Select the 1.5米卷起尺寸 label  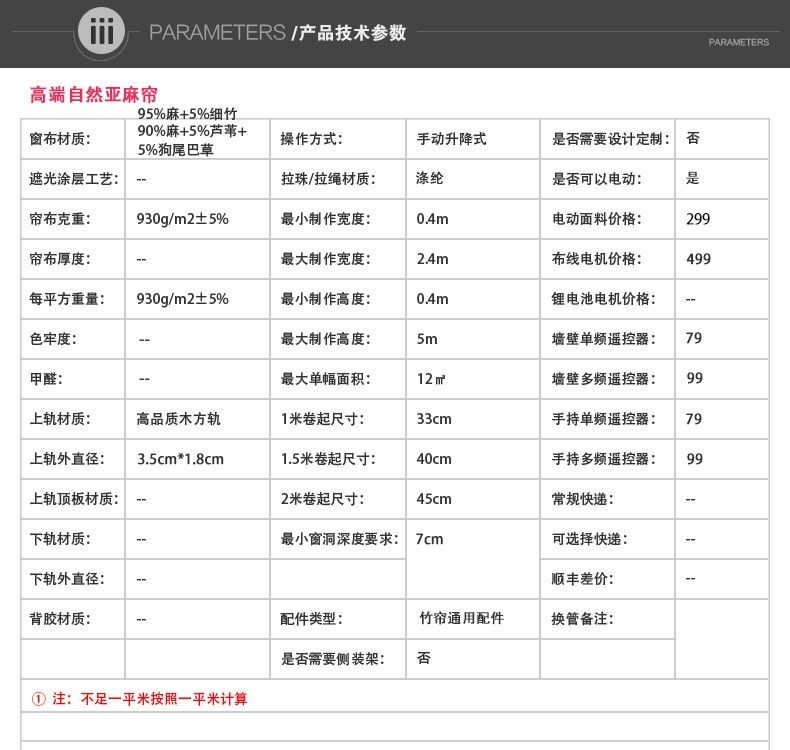click(328, 459)
